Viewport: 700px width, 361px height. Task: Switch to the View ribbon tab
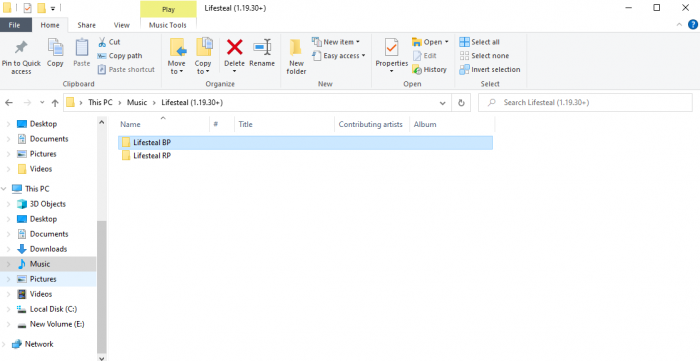pyautogui.click(x=121, y=25)
